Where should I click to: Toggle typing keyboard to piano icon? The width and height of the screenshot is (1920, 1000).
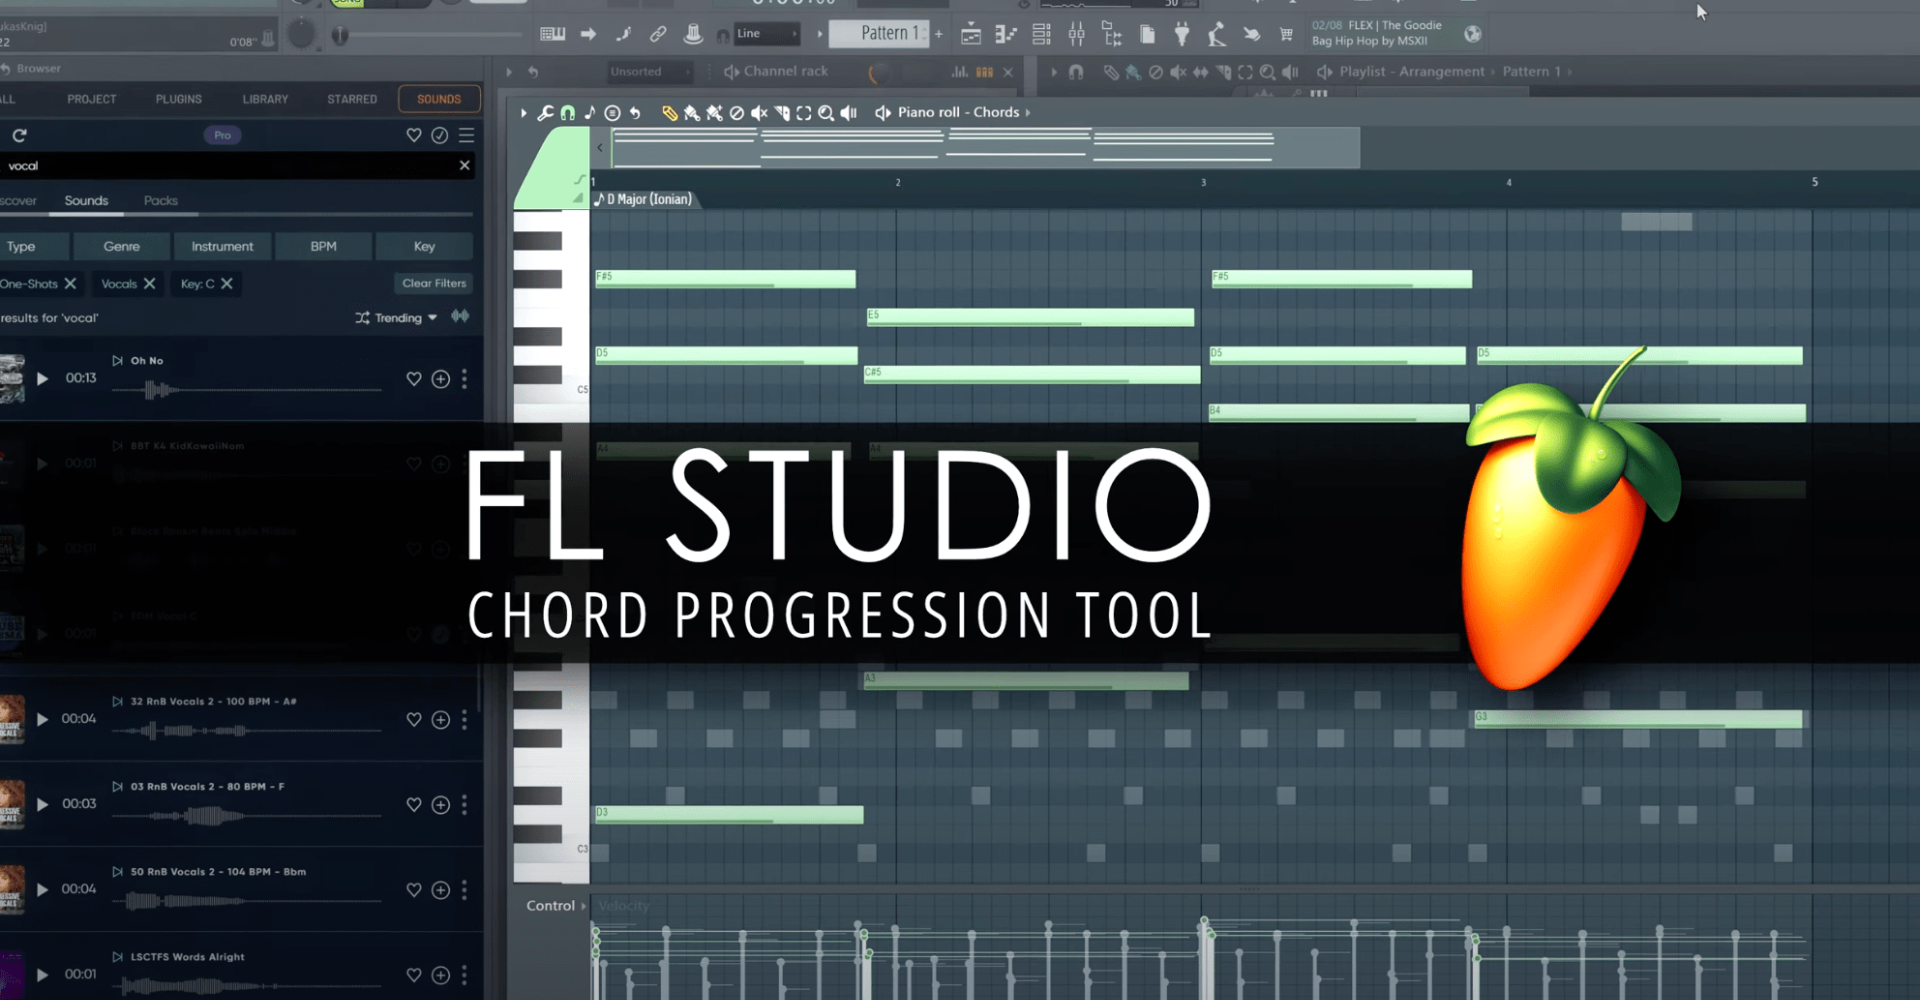(552, 34)
